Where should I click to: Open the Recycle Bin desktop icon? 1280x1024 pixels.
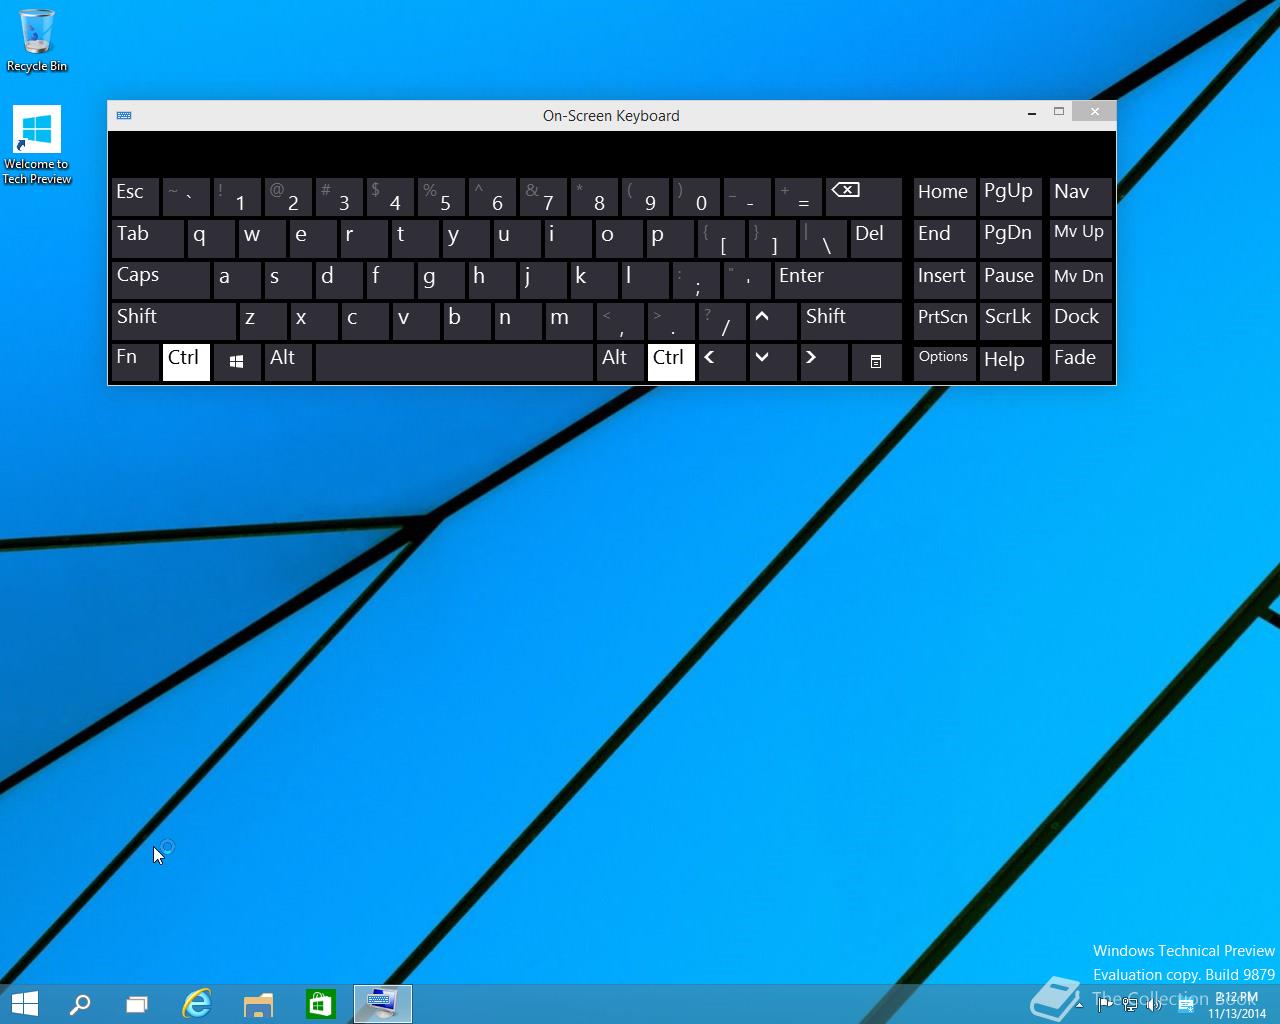(37, 40)
